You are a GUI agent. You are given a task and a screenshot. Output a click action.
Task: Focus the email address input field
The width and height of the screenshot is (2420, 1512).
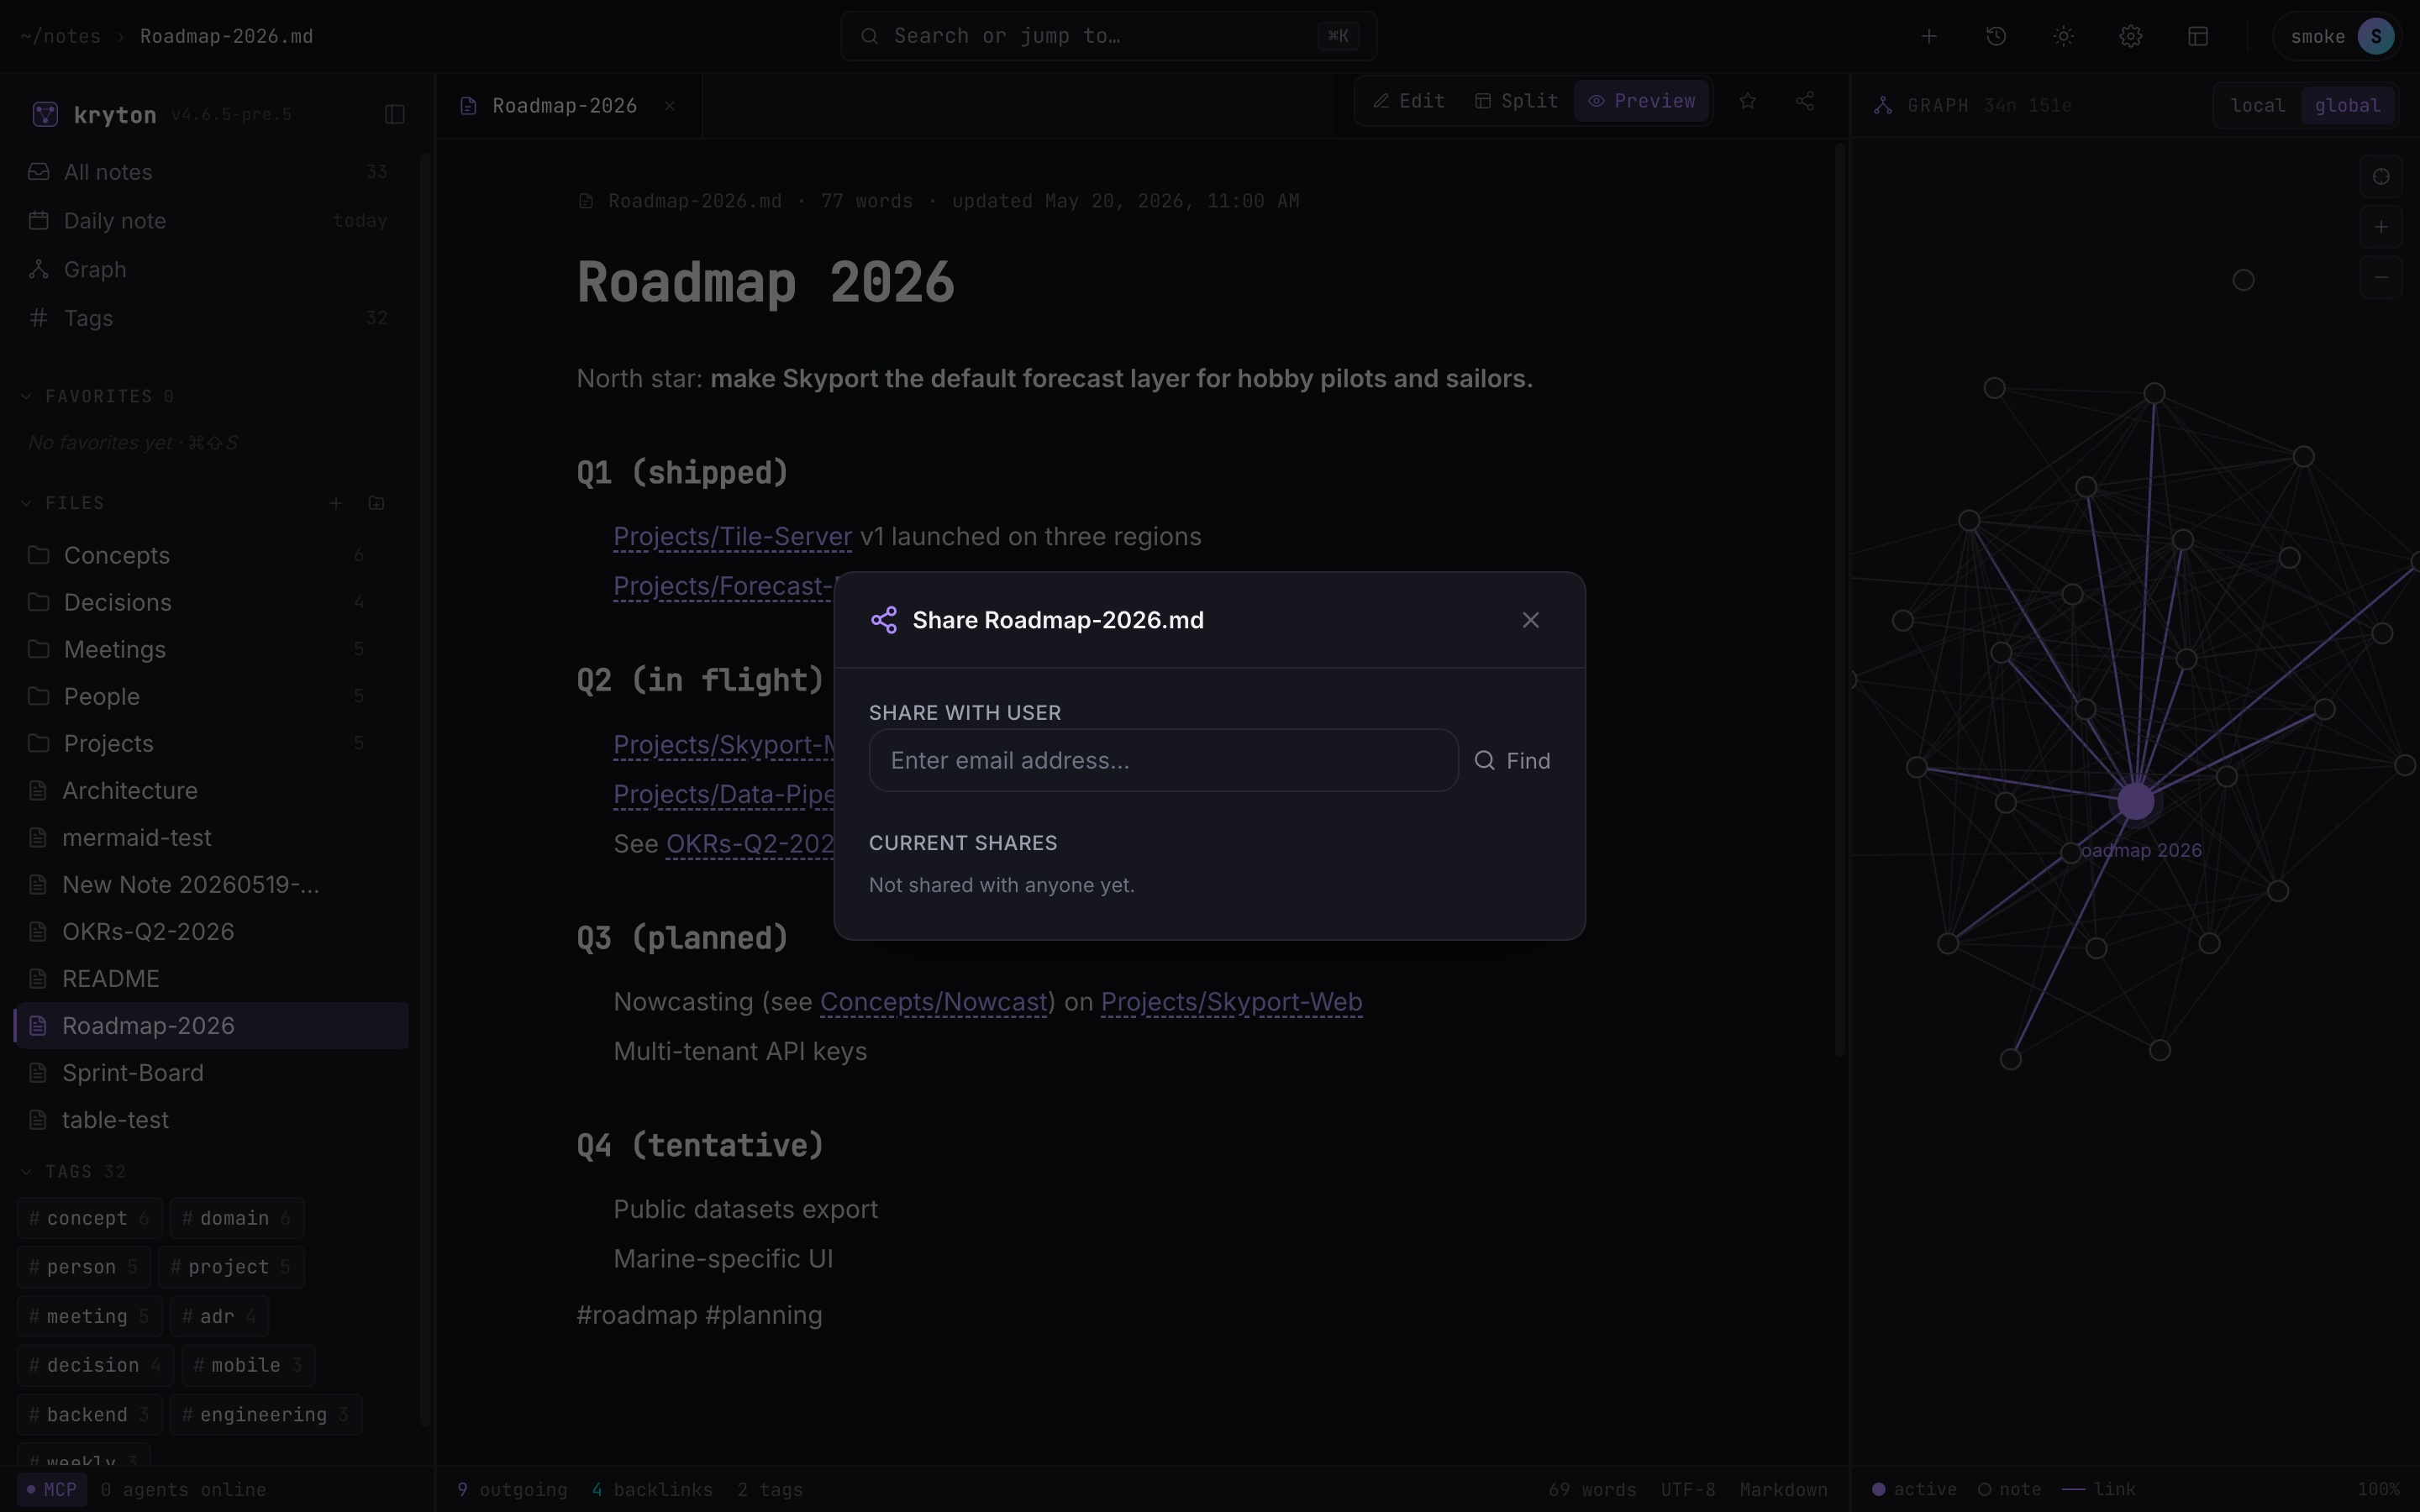coord(1163,760)
